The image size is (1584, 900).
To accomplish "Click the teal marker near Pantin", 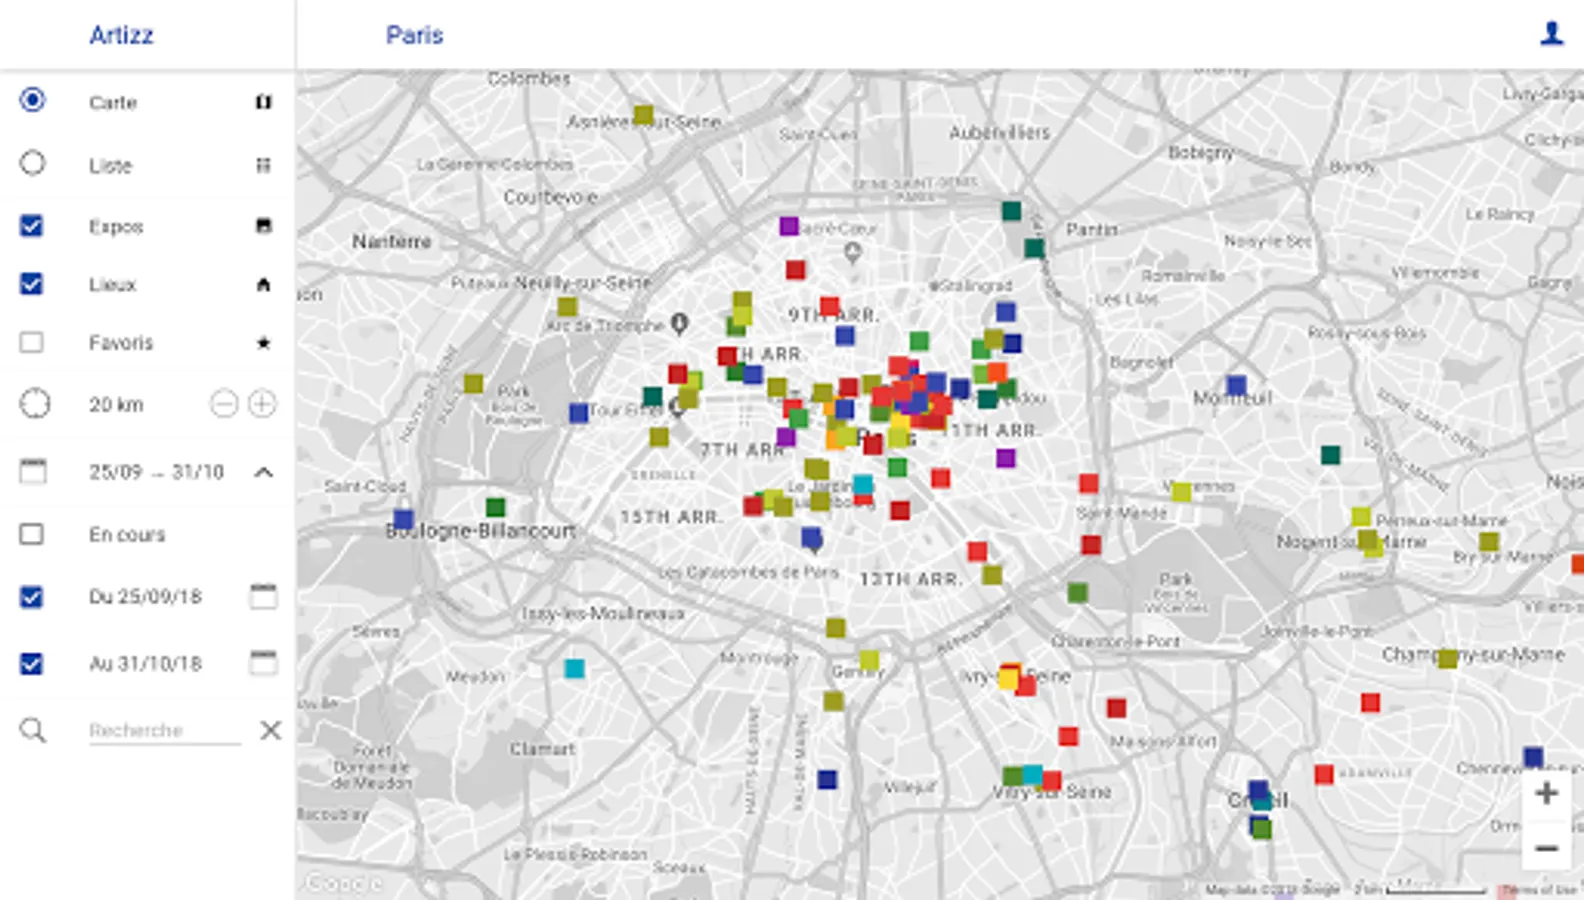I will pos(1034,248).
